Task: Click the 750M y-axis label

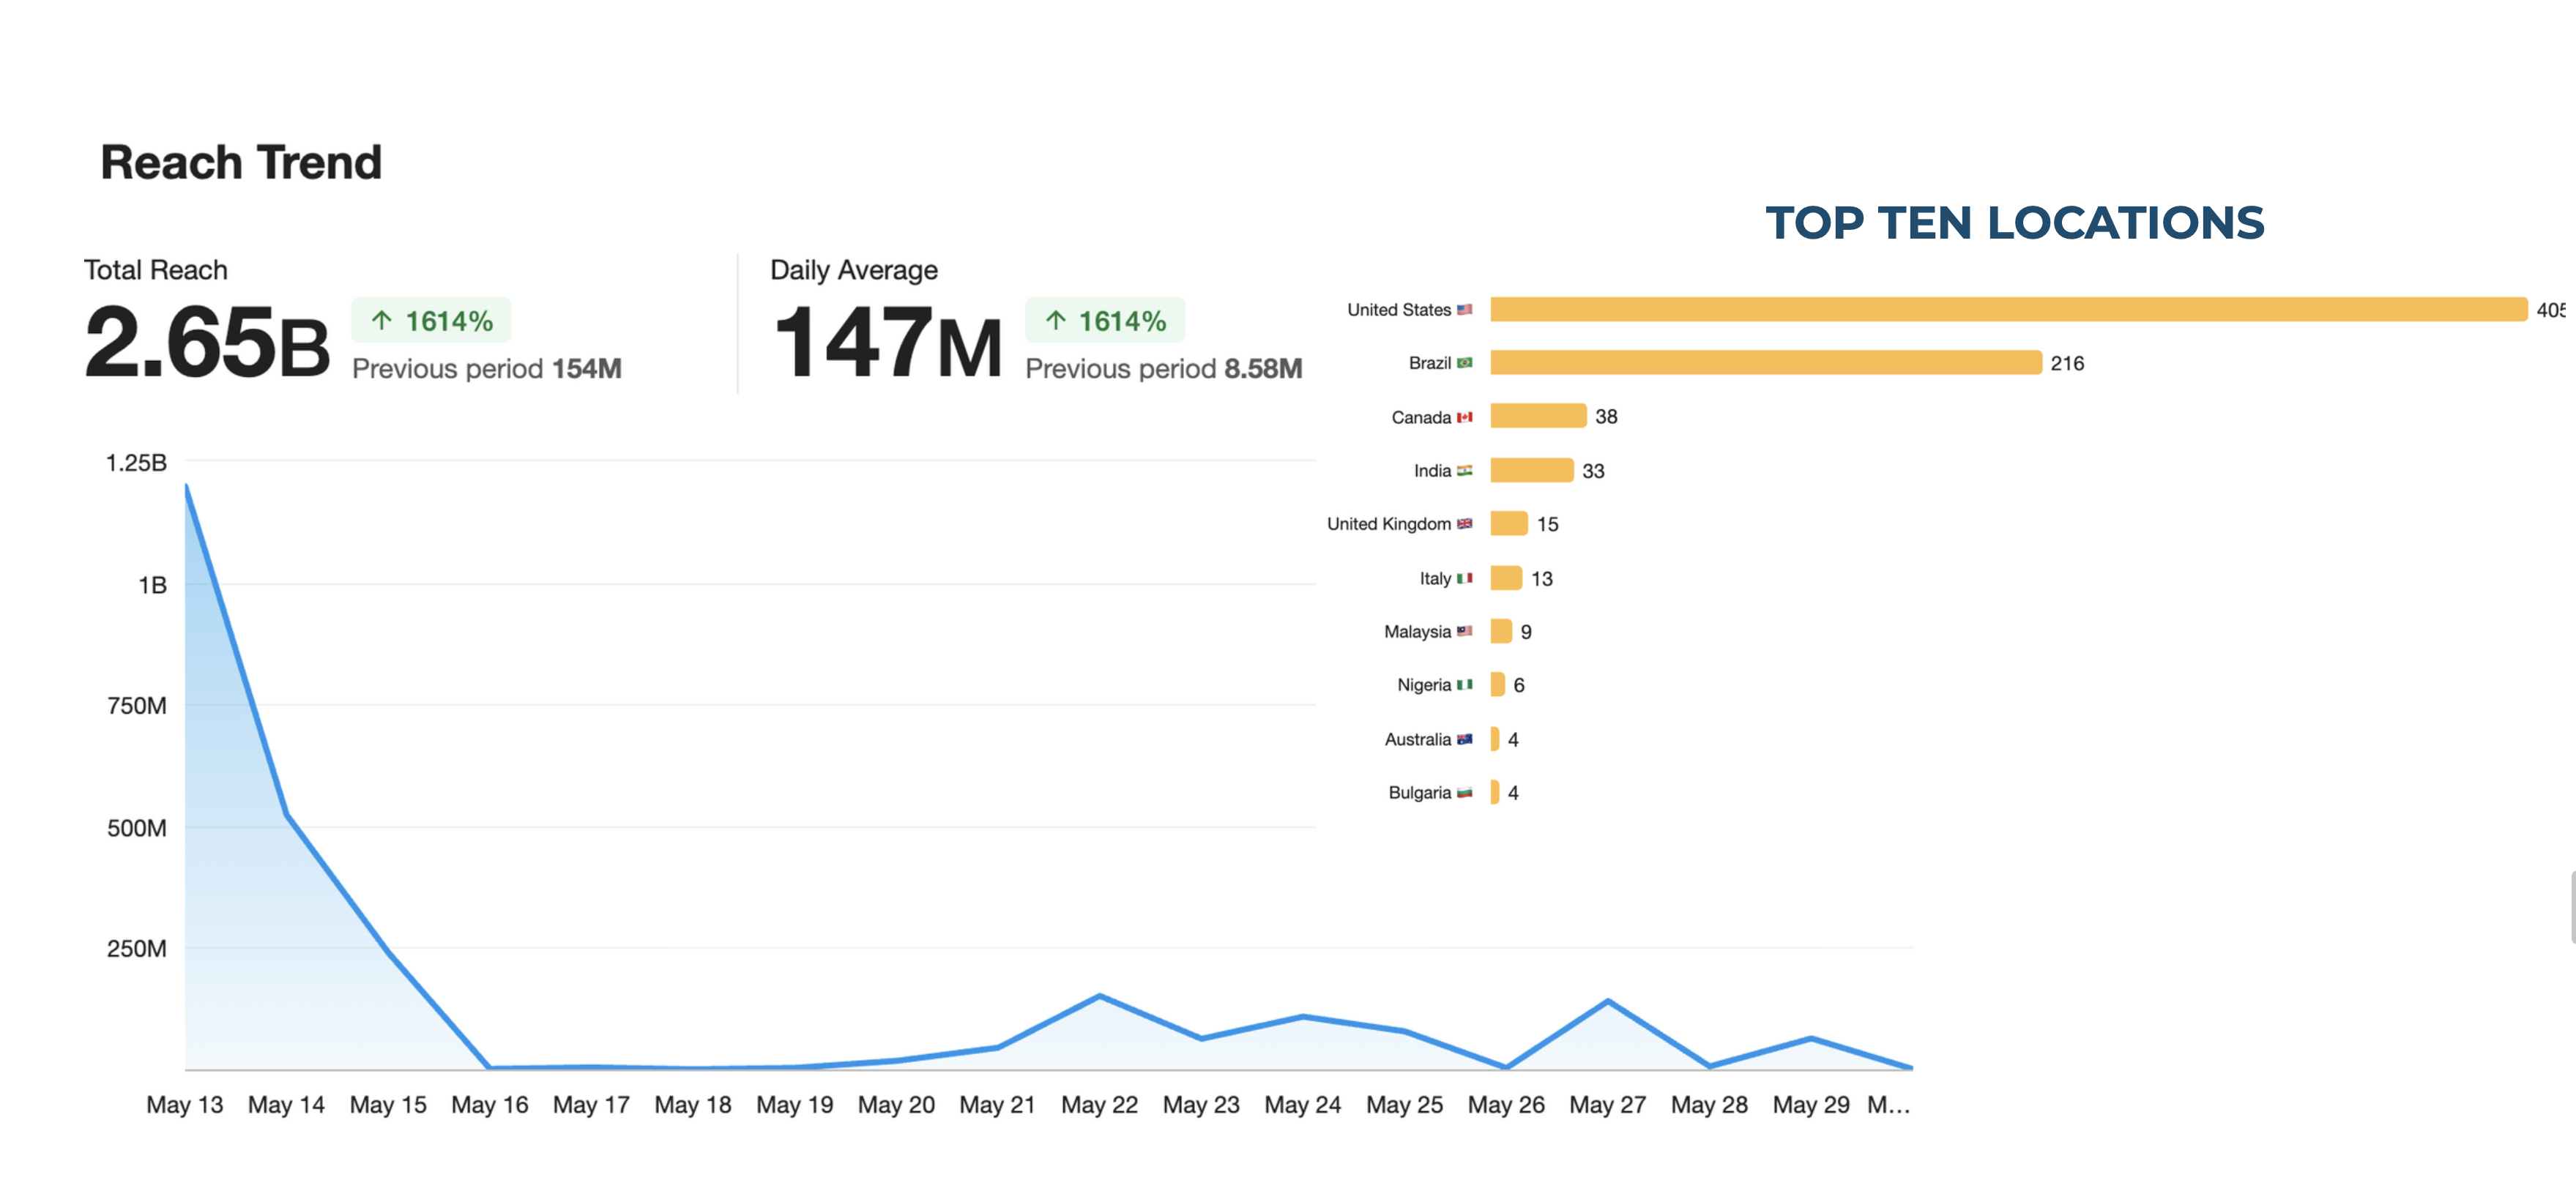Action: click(137, 706)
